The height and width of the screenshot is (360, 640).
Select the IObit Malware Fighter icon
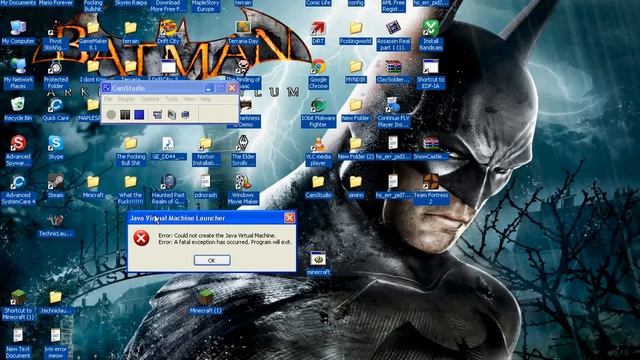click(318, 113)
